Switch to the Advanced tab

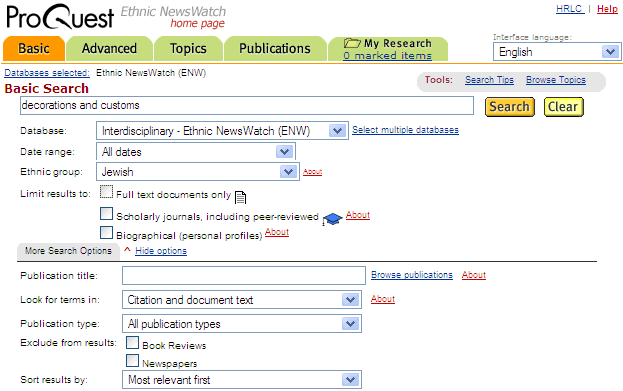(x=109, y=48)
